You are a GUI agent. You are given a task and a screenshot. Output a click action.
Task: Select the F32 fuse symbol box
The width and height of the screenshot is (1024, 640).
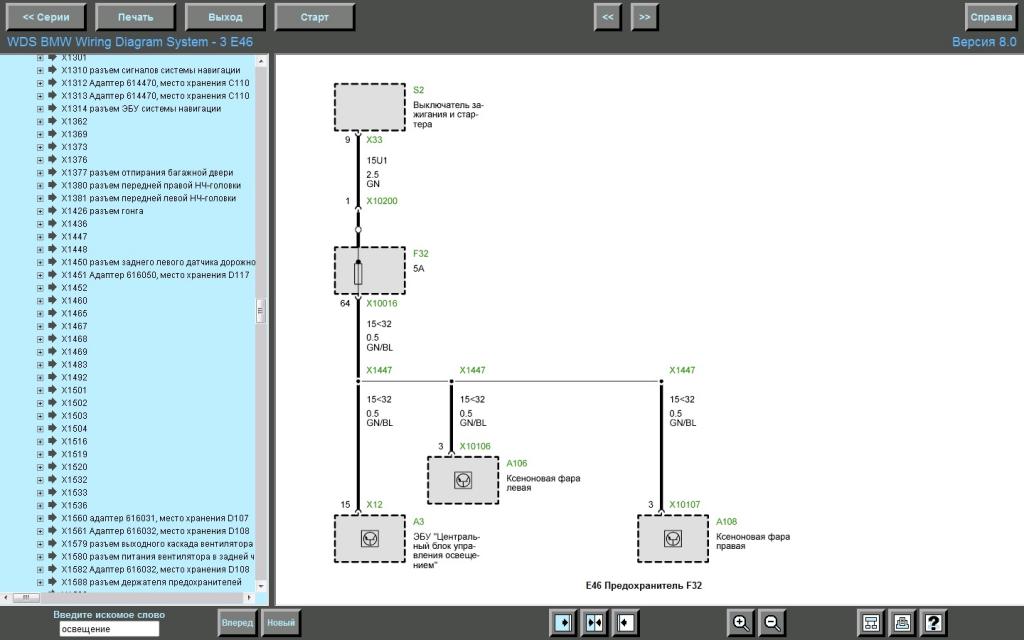(370, 270)
